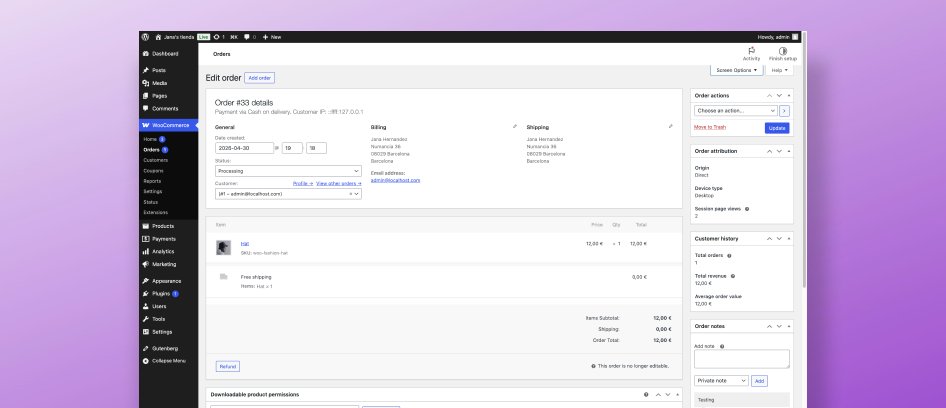Click the help icon beside Add note

click(722, 346)
